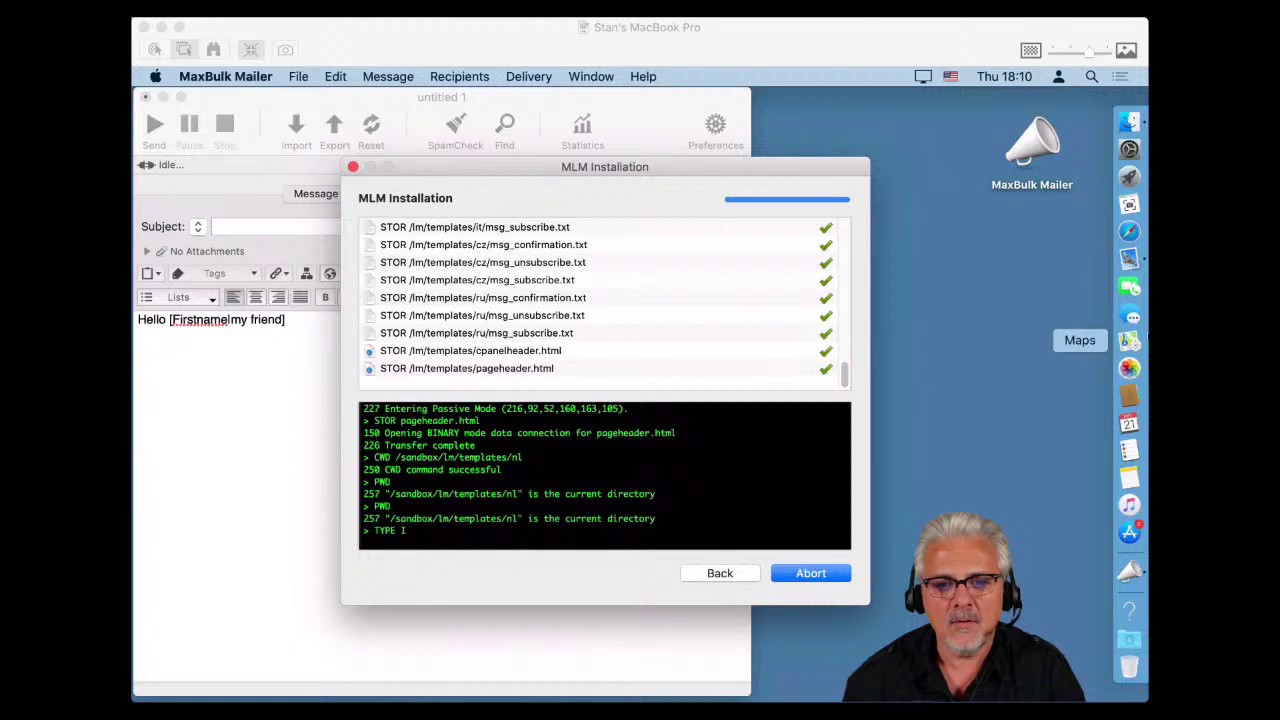Open the Edit menu
Viewport: 1280px width, 720px height.
[335, 76]
